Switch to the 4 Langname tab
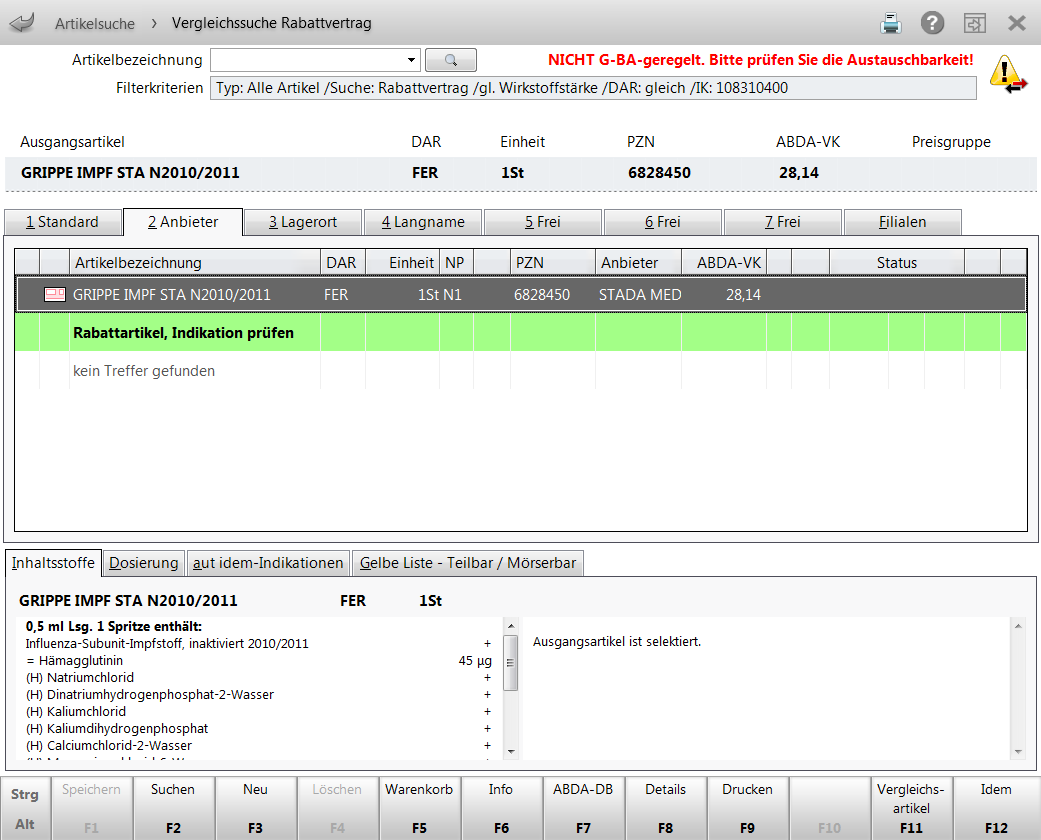Viewport: 1041px width, 840px height. click(x=423, y=222)
